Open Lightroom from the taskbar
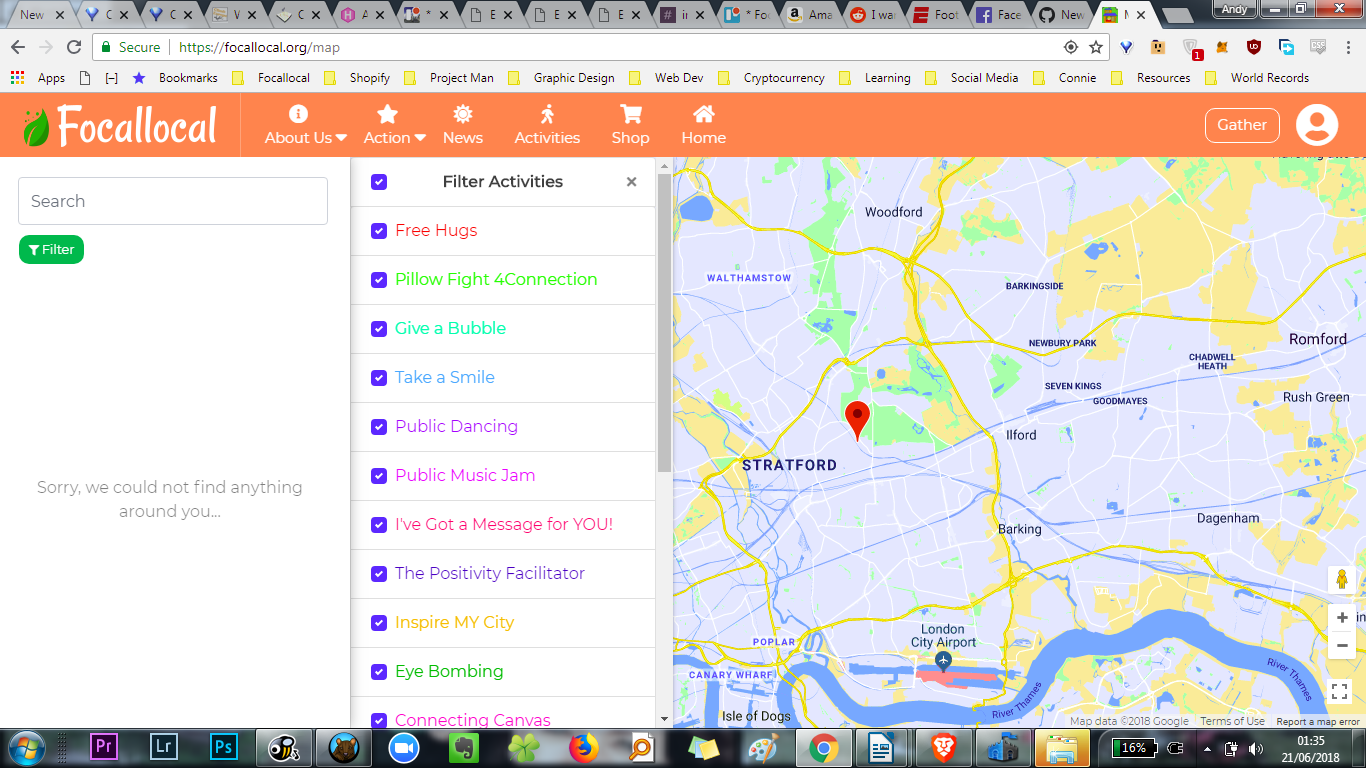The width and height of the screenshot is (1366, 768). 164,747
